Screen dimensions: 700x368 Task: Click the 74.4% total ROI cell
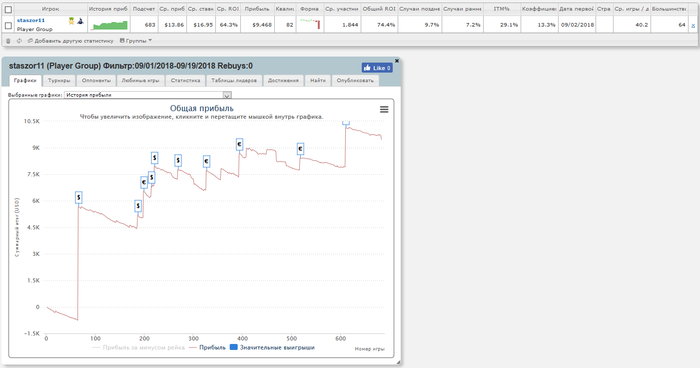click(379, 25)
